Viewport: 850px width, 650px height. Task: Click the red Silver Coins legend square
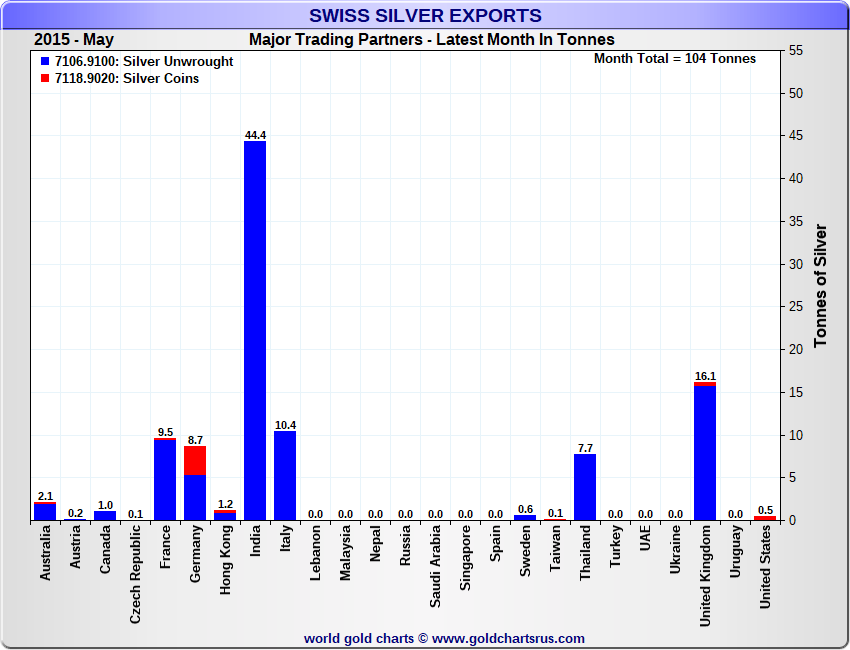coord(45,79)
